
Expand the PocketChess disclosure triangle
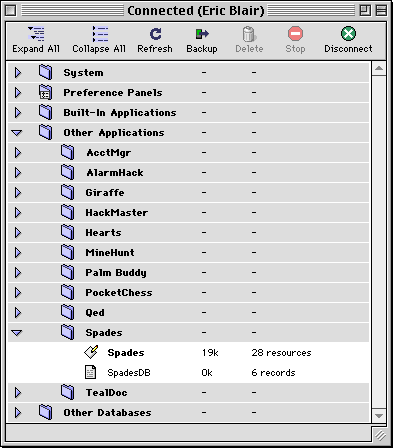[18, 292]
